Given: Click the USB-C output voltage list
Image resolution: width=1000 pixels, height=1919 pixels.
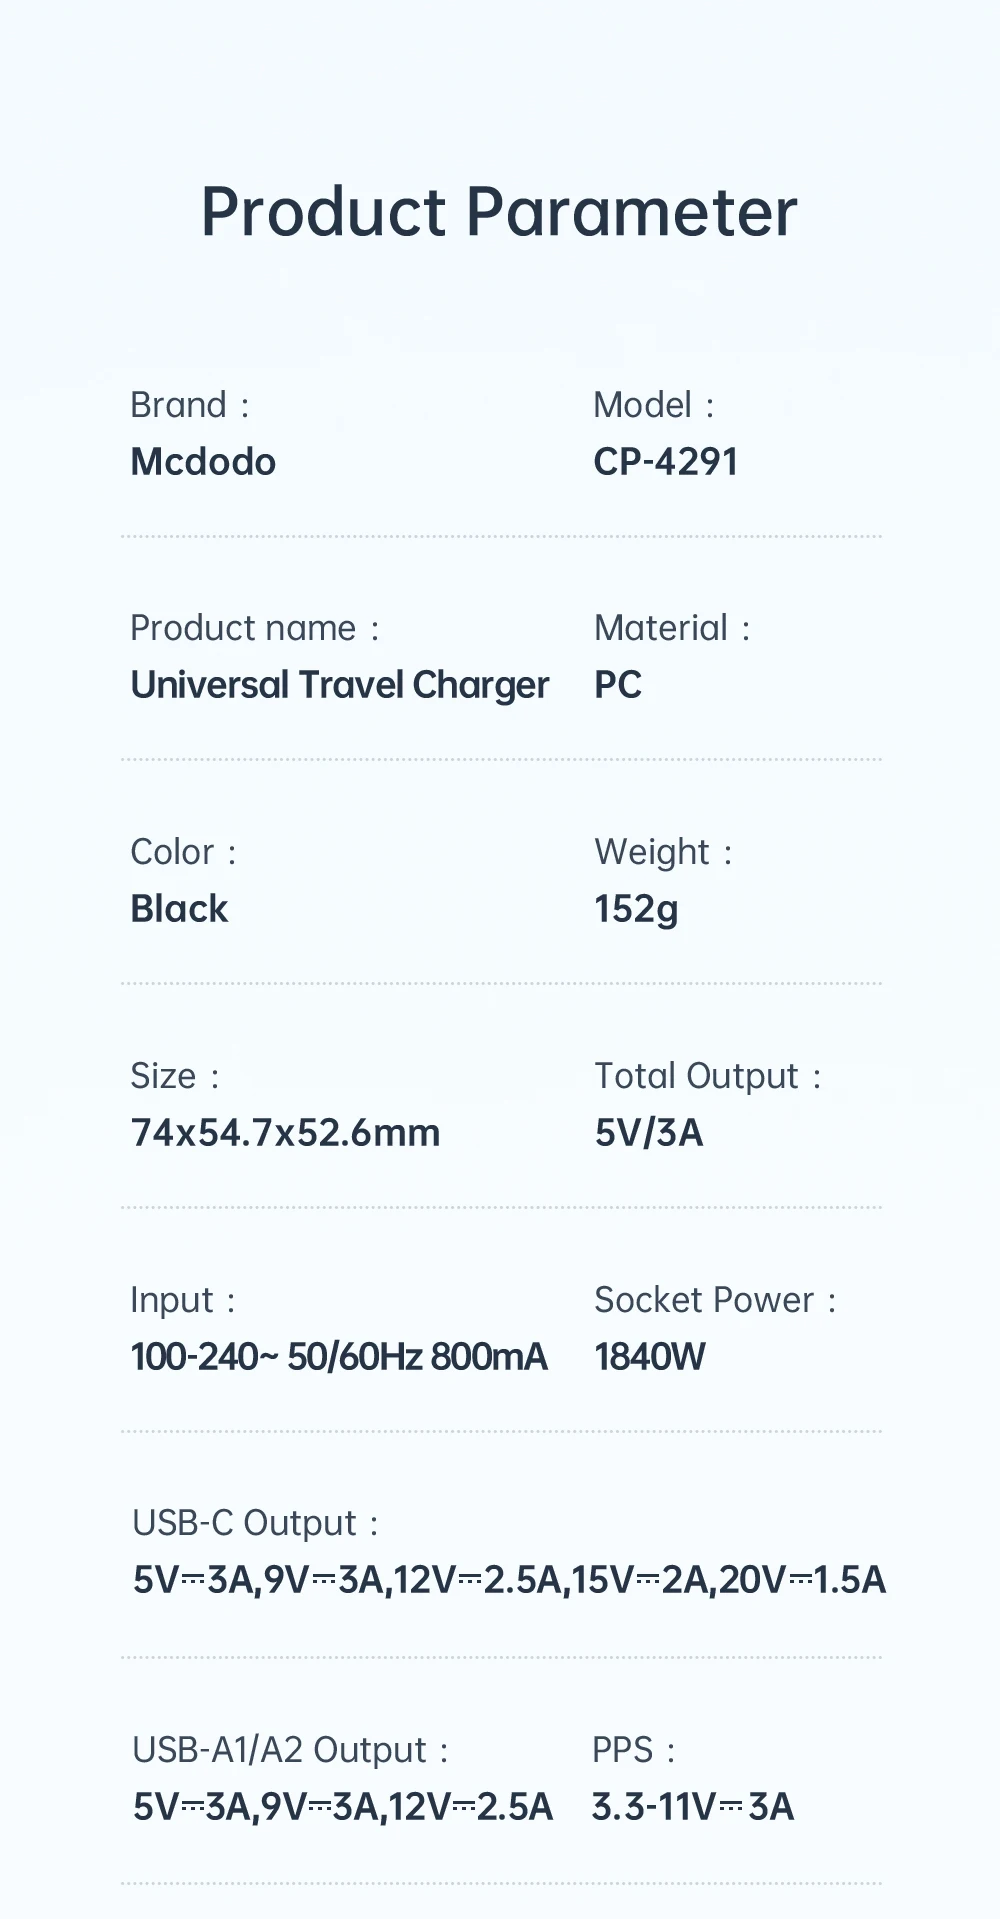Looking at the screenshot, I should 509,1580.
